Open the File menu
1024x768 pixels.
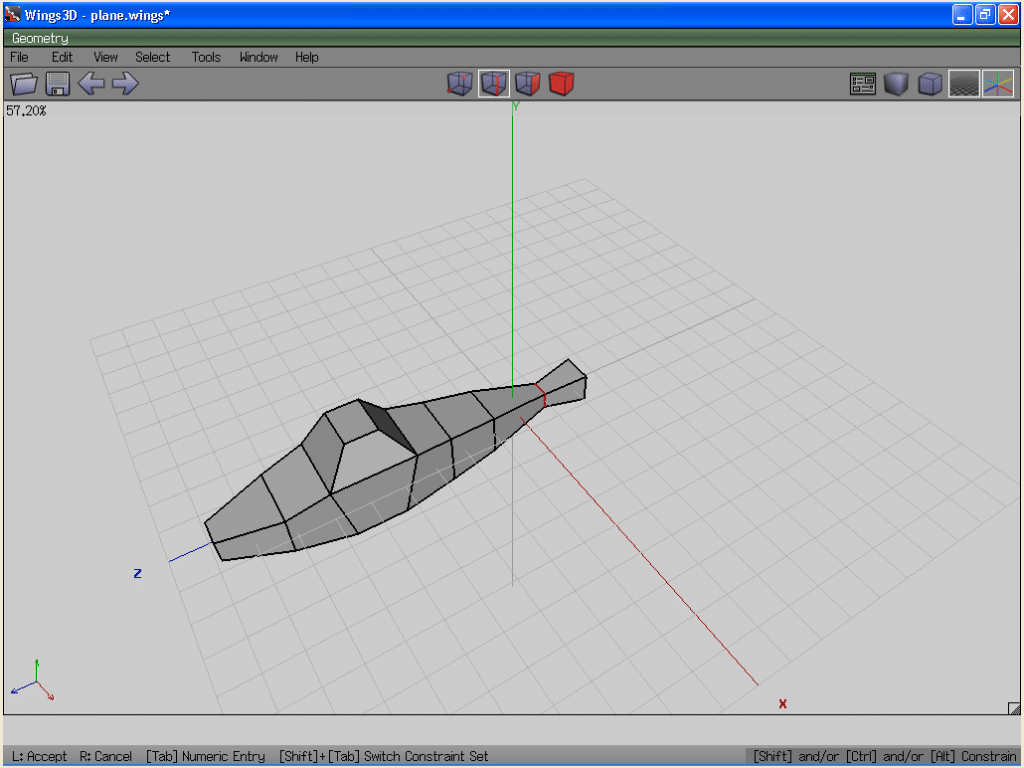[x=19, y=57]
